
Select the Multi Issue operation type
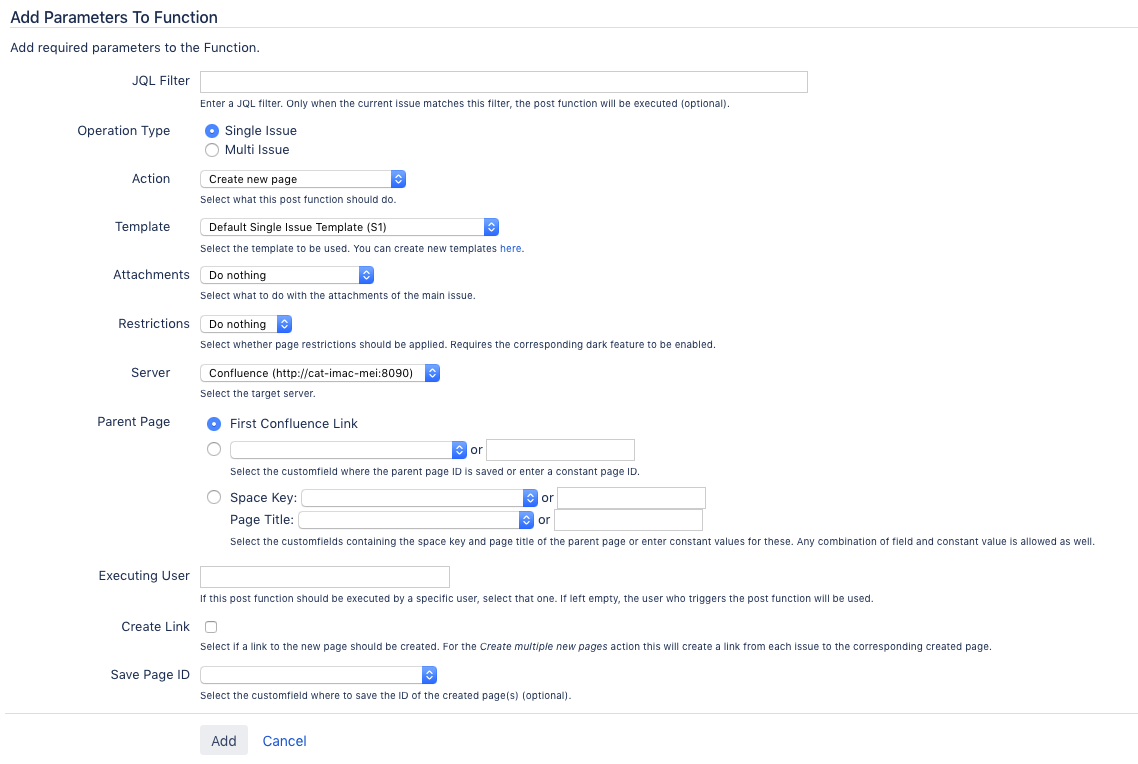click(211, 150)
